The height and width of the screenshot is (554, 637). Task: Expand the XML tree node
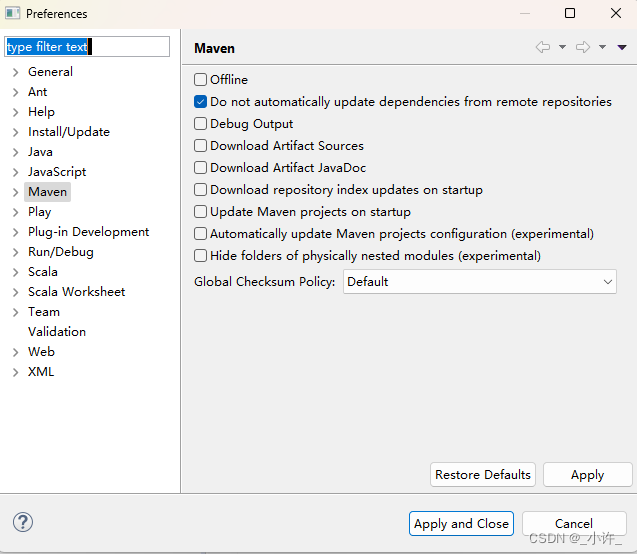pyautogui.click(x=15, y=372)
